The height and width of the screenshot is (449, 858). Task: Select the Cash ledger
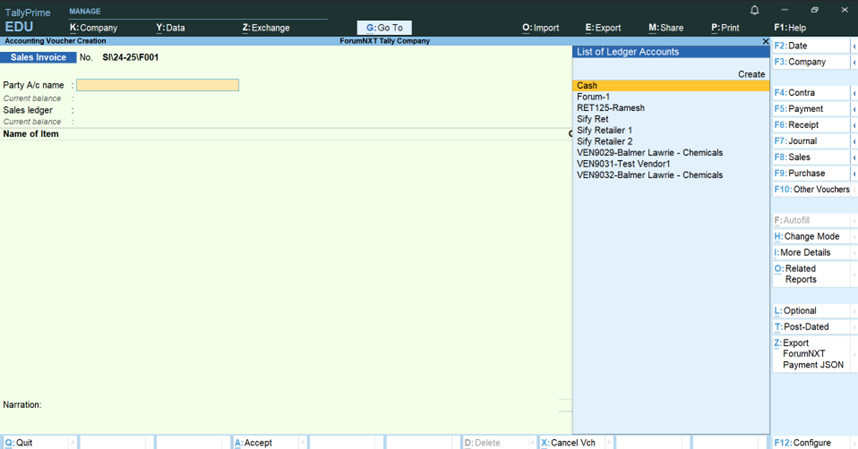point(671,85)
